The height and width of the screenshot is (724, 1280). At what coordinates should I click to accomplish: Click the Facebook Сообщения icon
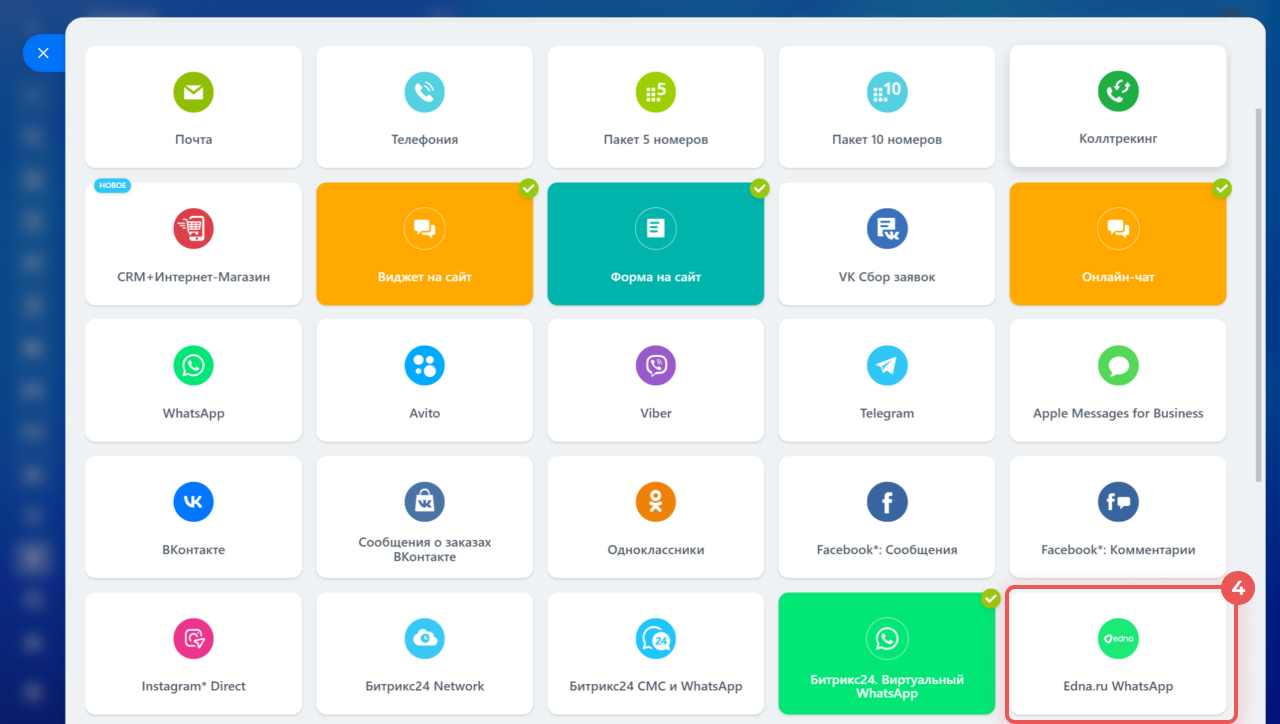tap(887, 502)
